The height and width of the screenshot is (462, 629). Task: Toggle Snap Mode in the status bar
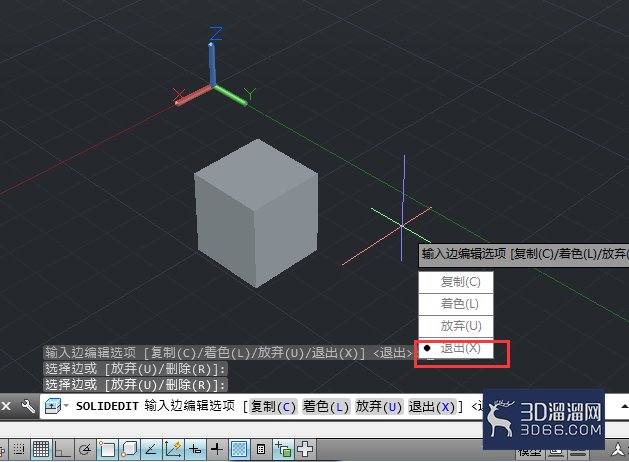19,449
